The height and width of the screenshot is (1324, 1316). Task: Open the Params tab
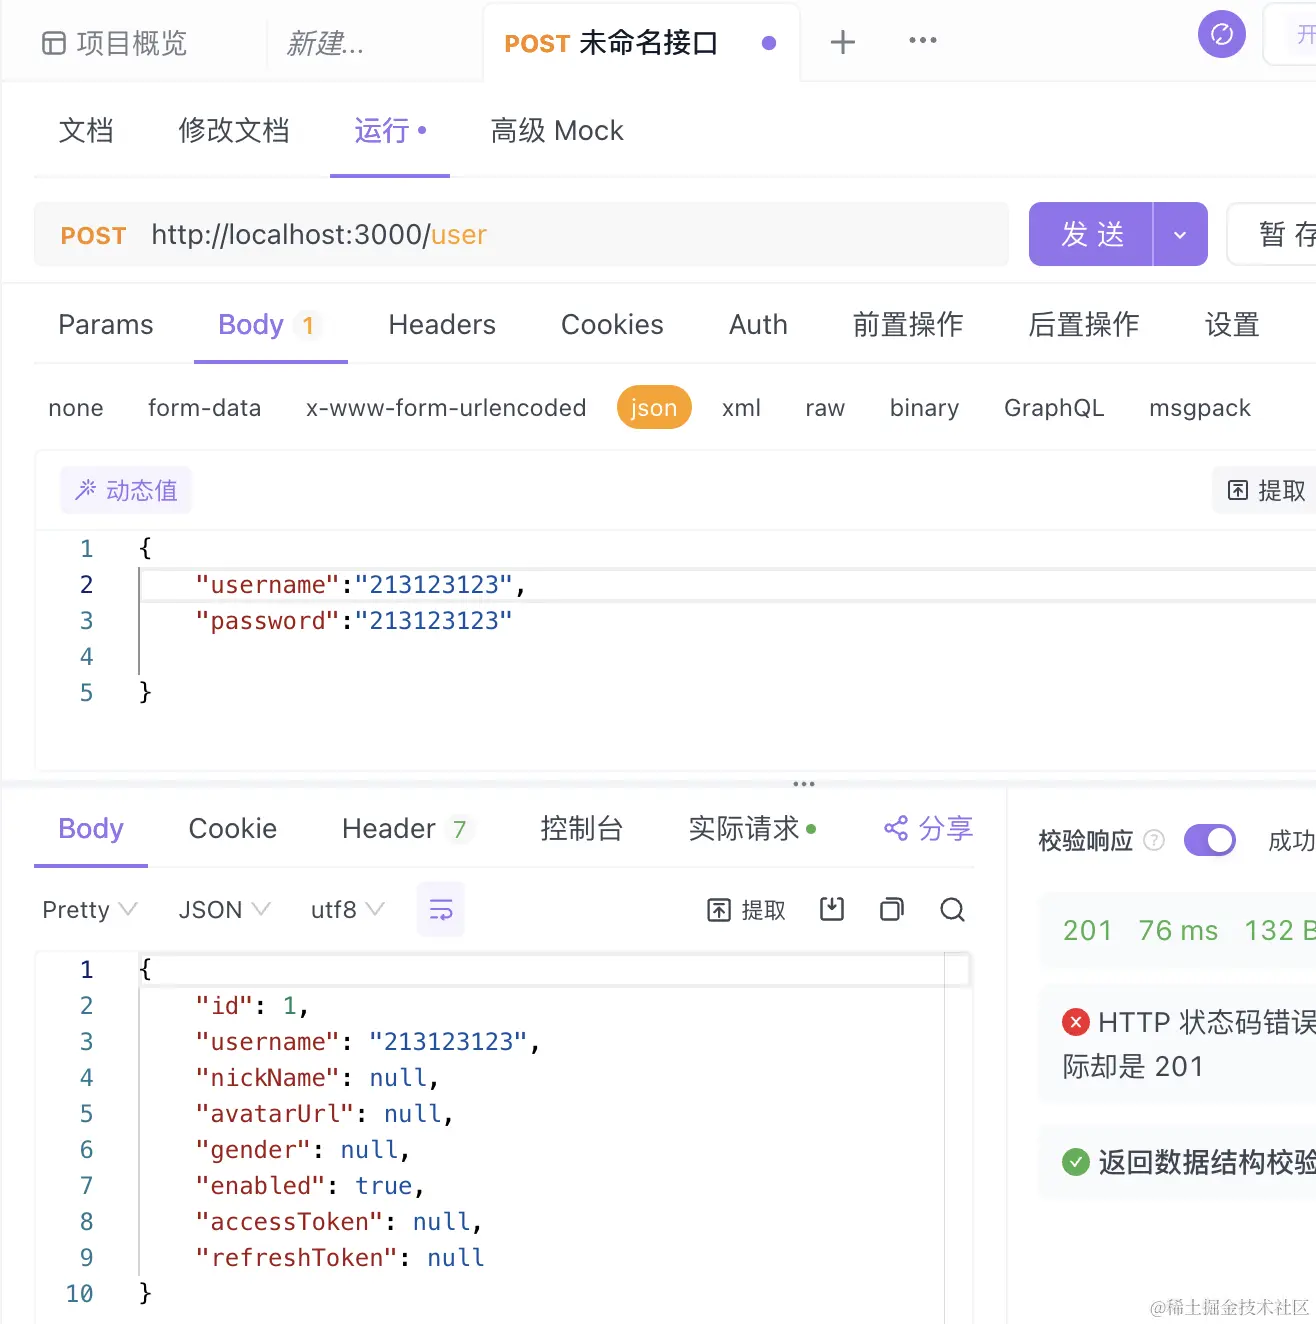pyautogui.click(x=106, y=325)
